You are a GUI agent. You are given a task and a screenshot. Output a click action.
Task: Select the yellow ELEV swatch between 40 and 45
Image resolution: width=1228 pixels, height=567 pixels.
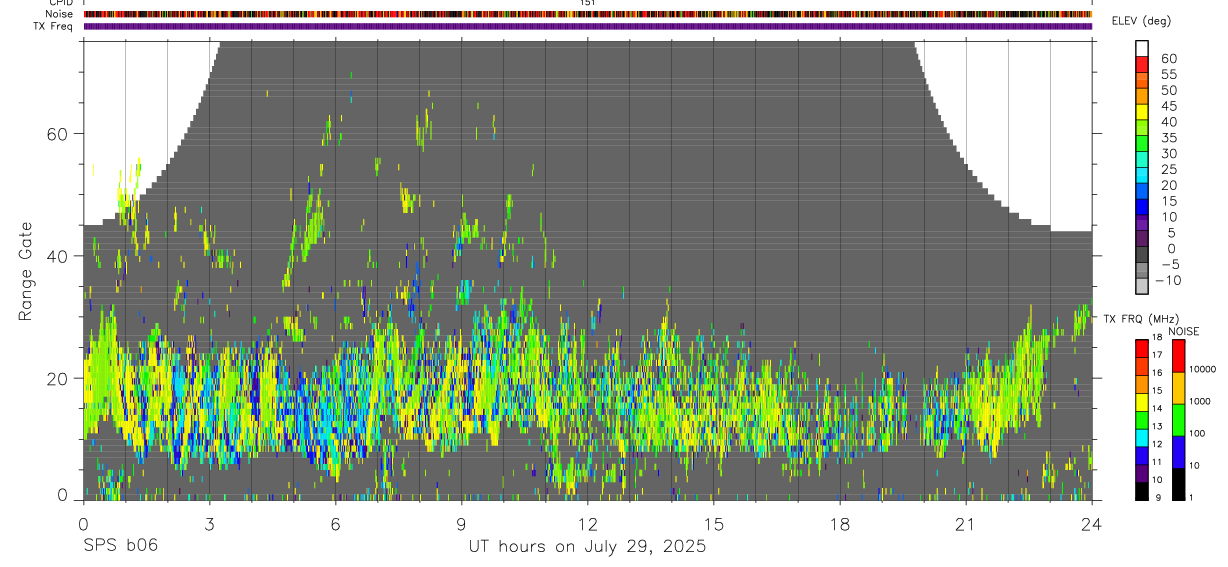pyautogui.click(x=1142, y=113)
